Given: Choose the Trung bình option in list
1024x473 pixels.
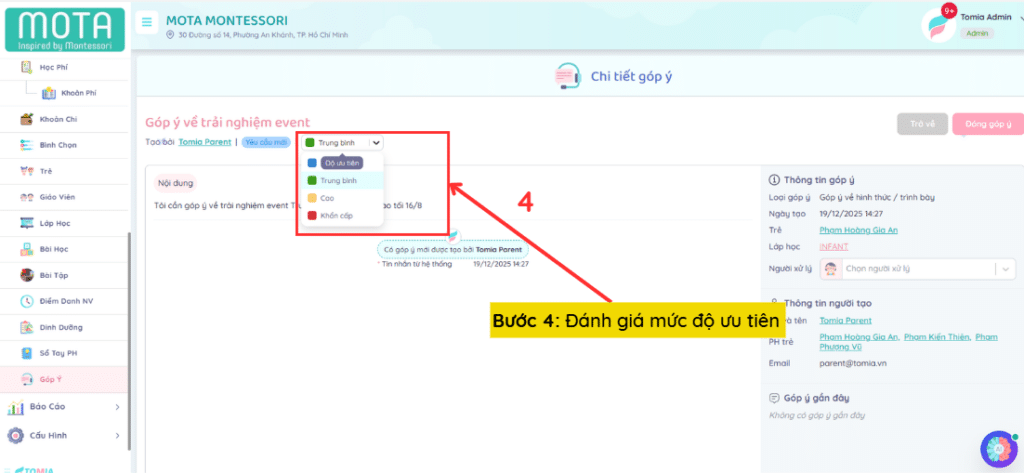Looking at the screenshot, I should (338, 181).
